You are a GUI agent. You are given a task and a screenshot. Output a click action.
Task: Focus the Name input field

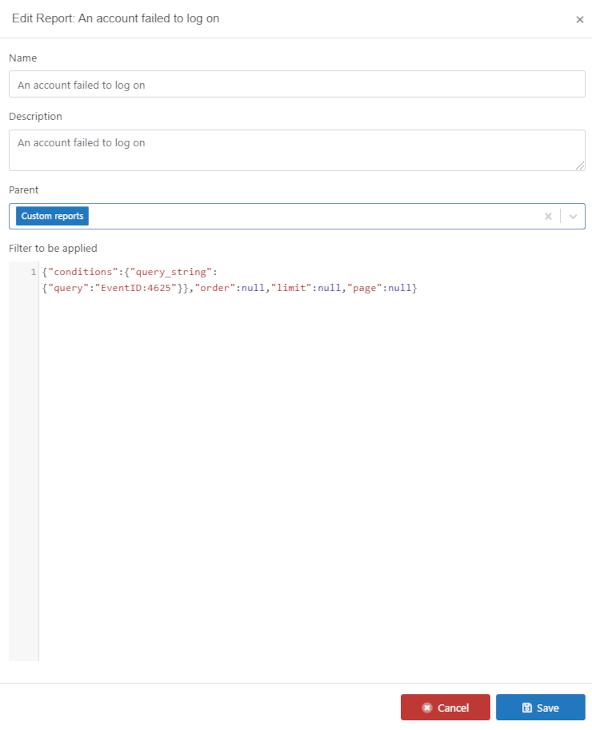(297, 84)
